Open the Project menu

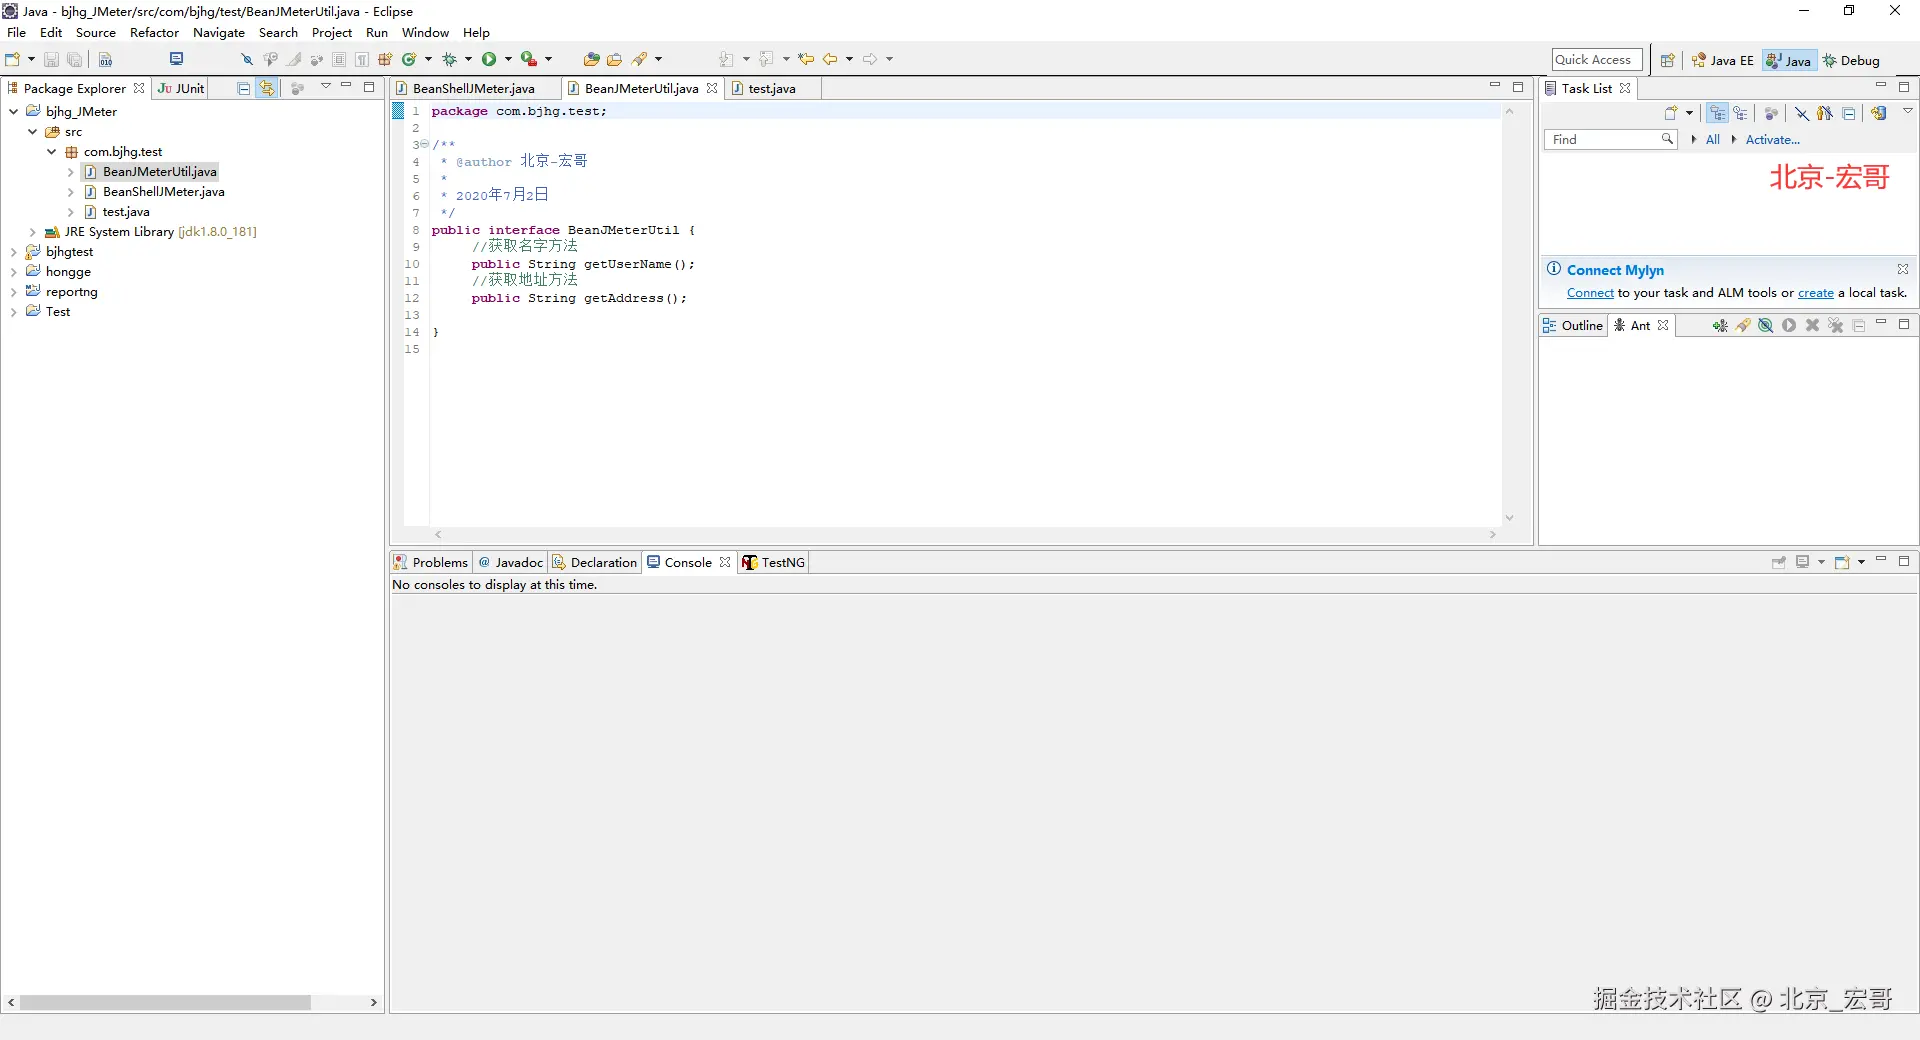[x=332, y=33]
